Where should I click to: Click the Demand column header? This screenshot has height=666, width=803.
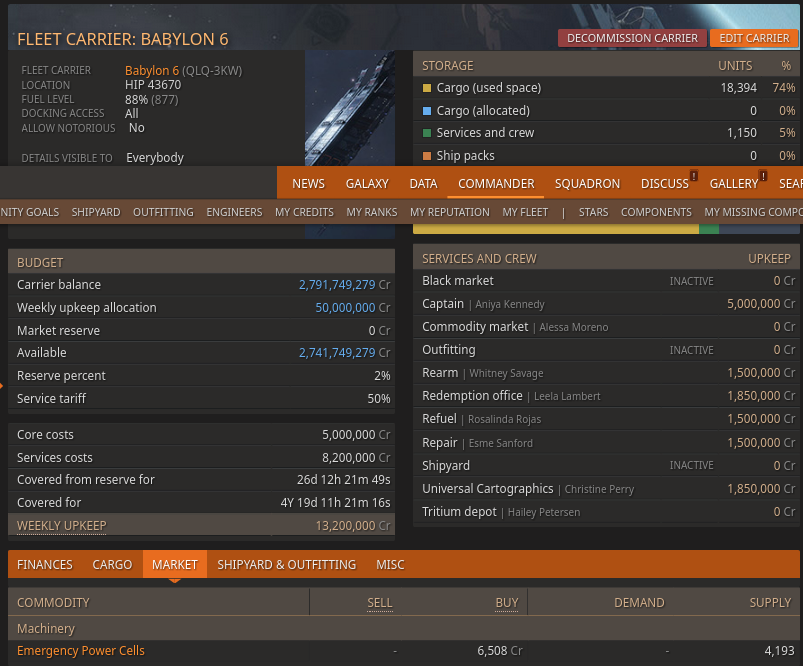(639, 603)
